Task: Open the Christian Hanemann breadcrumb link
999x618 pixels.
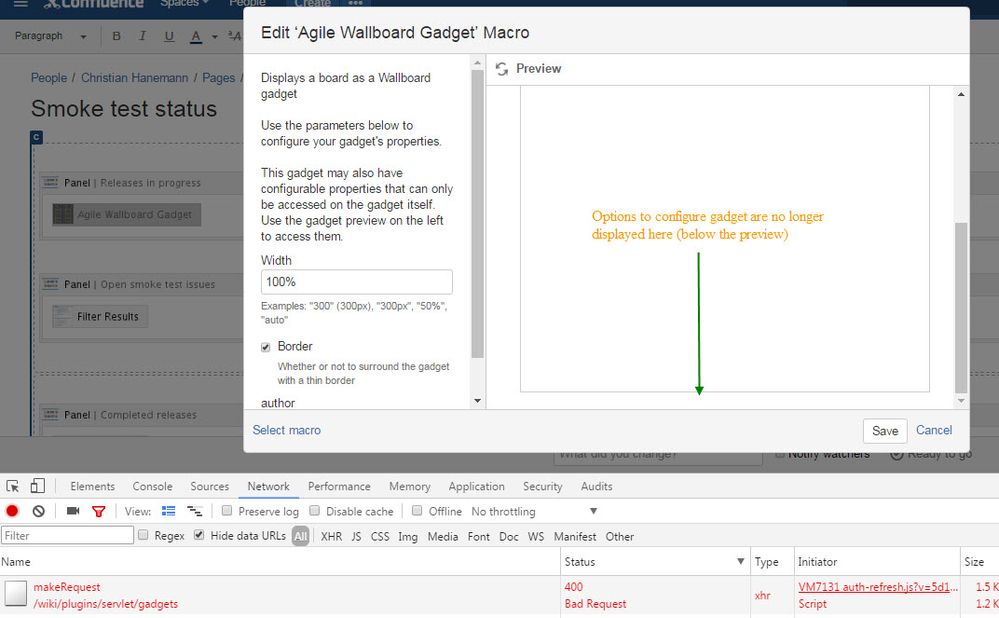Action: [134, 78]
